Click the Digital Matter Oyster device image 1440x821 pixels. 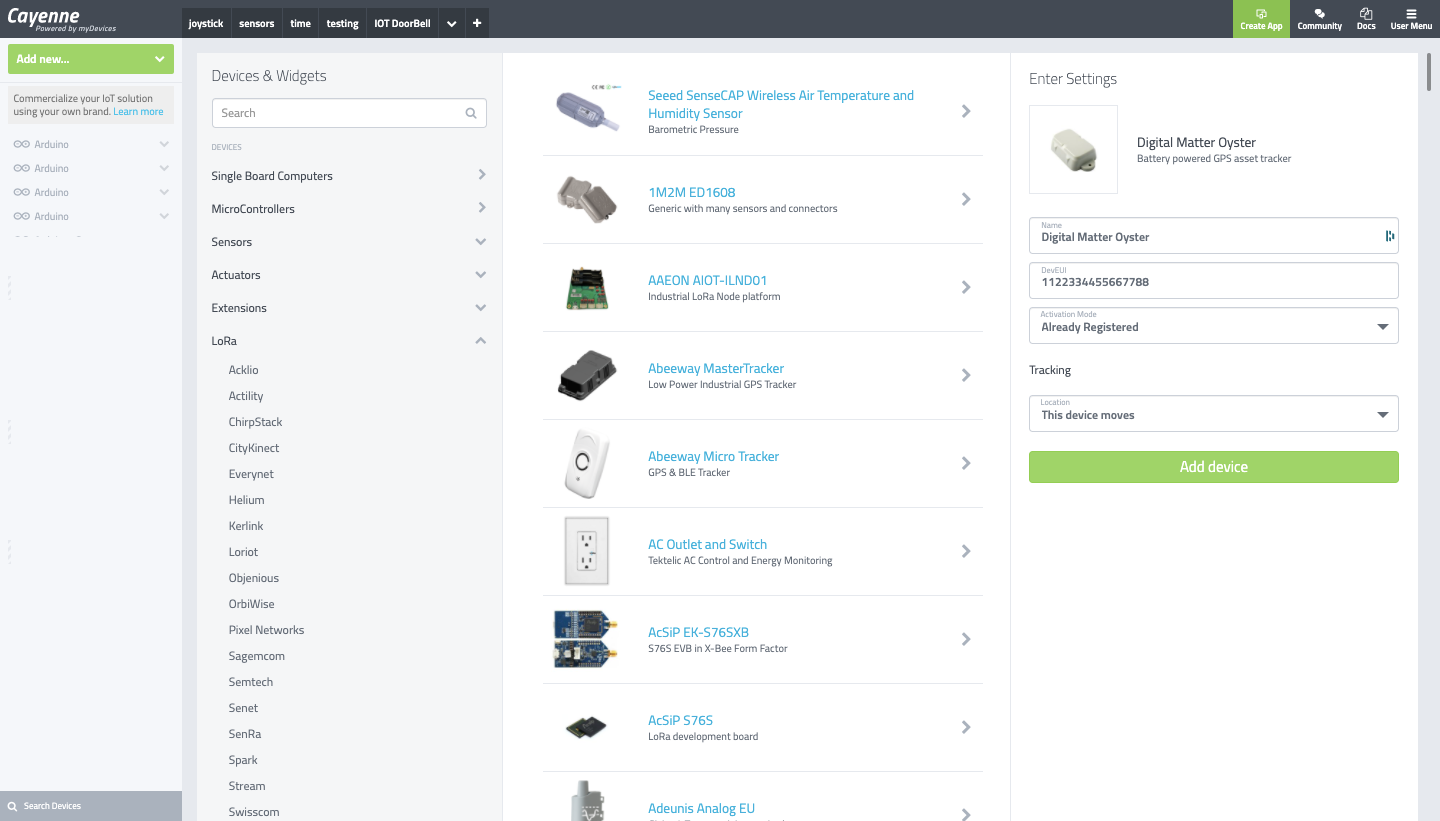pyautogui.click(x=1073, y=150)
